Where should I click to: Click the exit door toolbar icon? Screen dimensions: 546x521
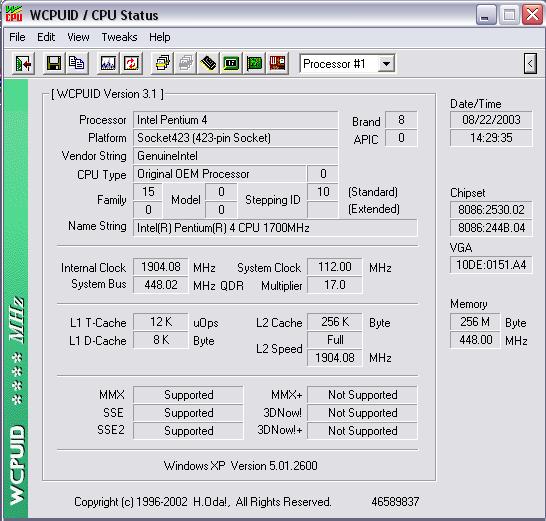[x=23, y=64]
